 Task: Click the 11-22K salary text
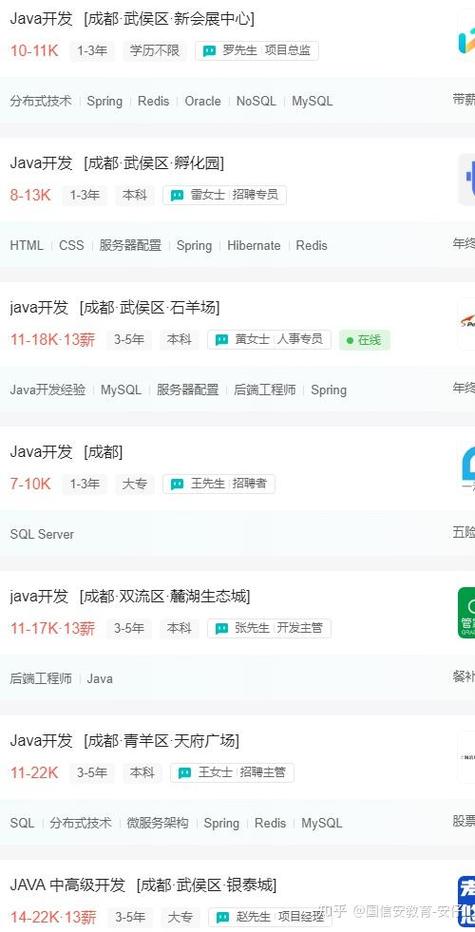[x=34, y=773]
